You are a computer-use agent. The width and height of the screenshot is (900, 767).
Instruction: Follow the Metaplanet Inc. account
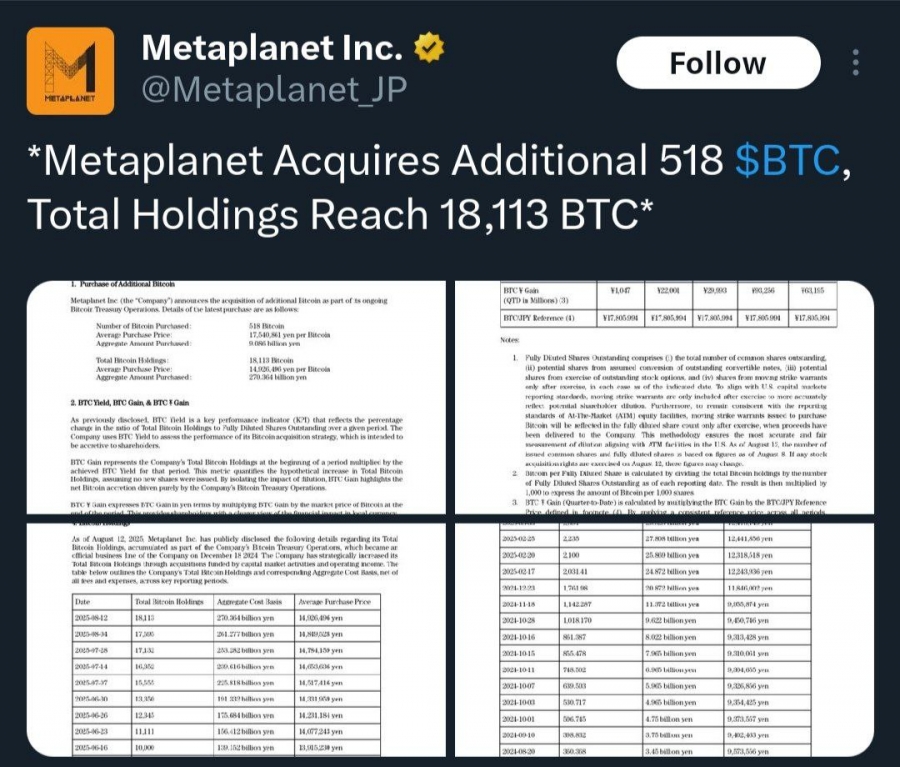[717, 63]
